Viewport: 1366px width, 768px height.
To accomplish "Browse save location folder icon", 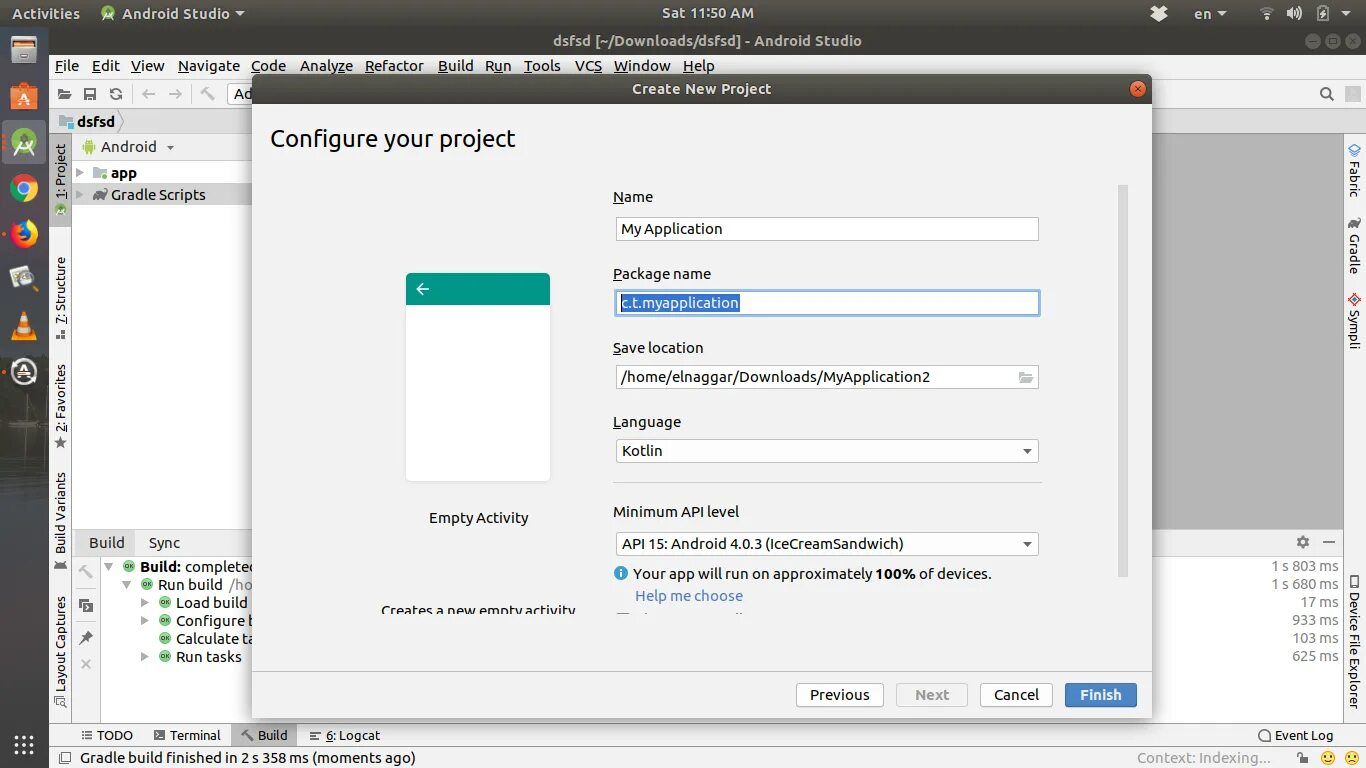I will click(1026, 377).
